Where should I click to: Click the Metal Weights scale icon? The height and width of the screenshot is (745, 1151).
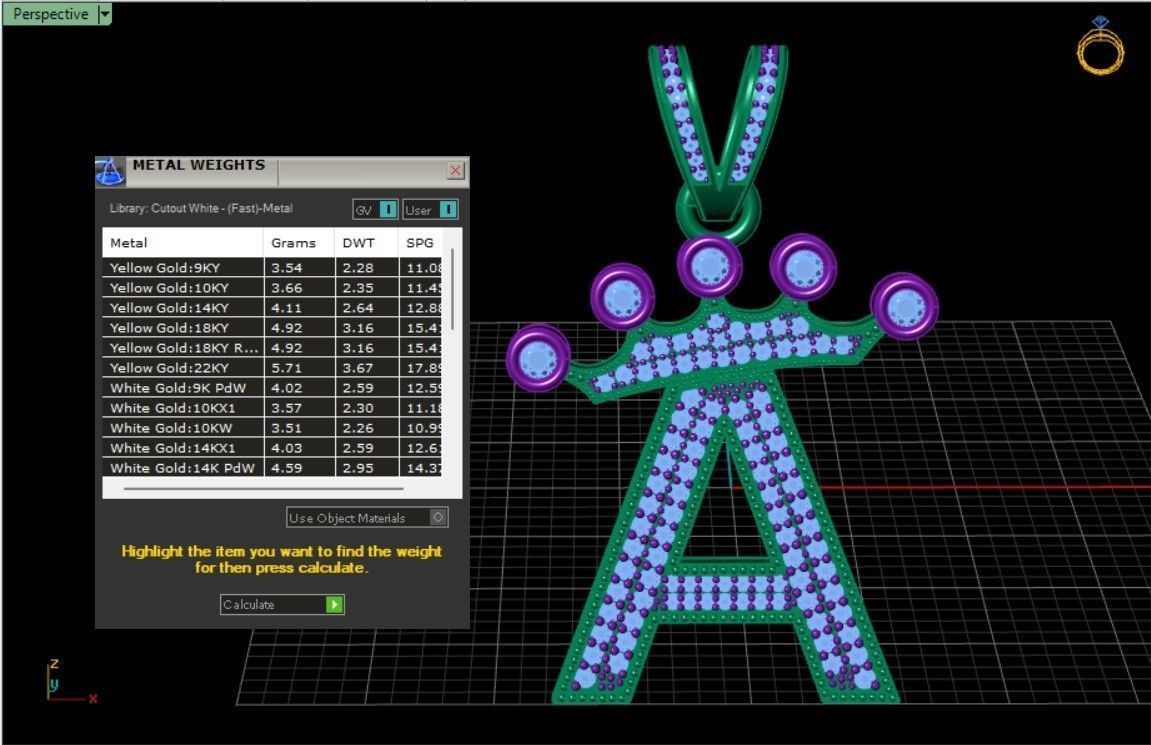click(110, 172)
